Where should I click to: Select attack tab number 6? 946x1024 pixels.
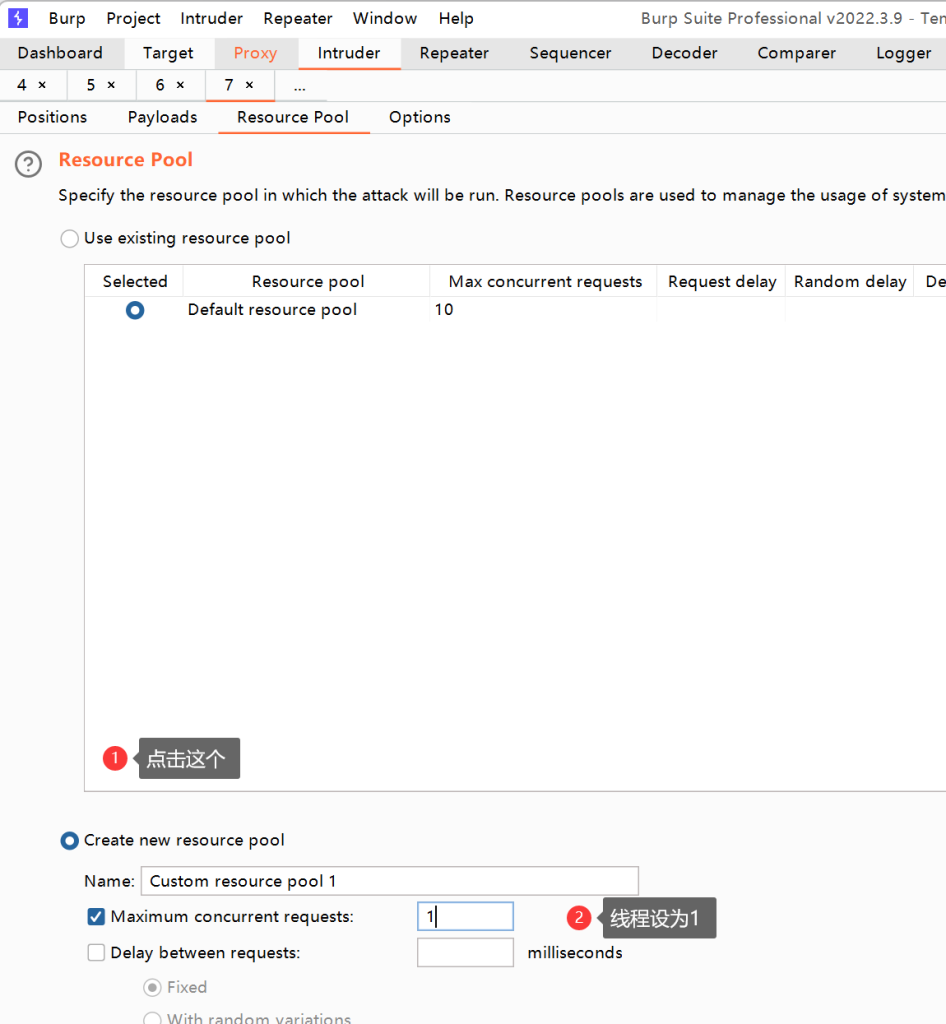160,85
